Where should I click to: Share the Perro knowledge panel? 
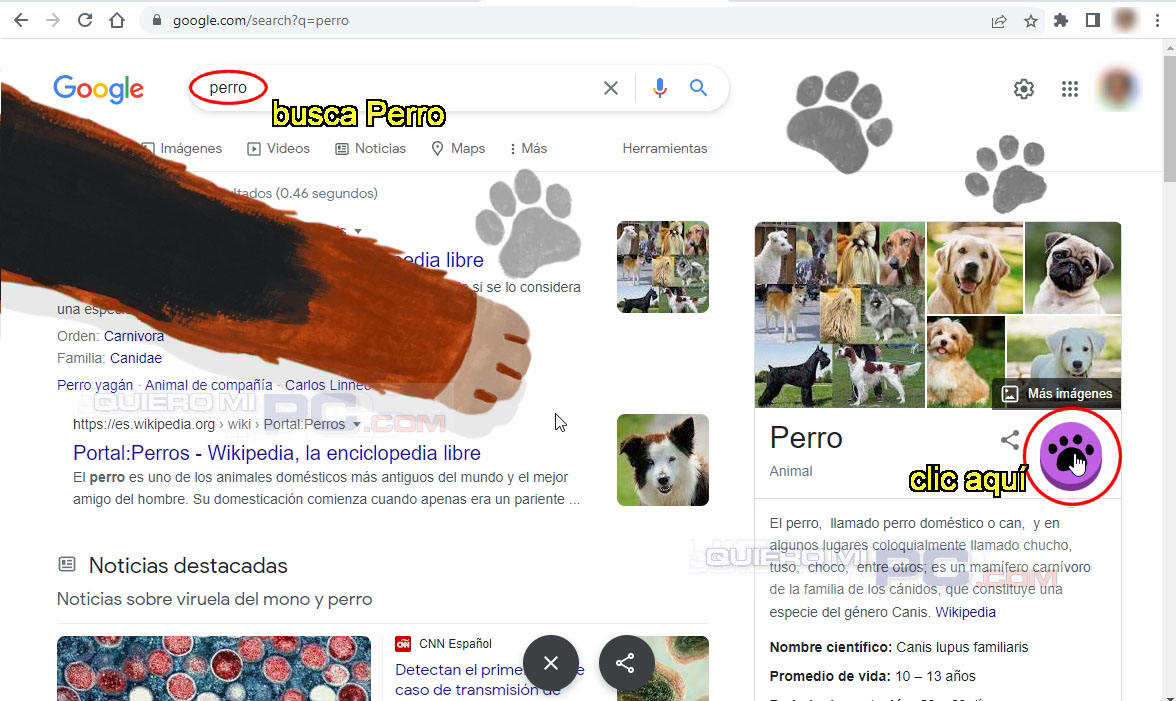(x=1010, y=440)
